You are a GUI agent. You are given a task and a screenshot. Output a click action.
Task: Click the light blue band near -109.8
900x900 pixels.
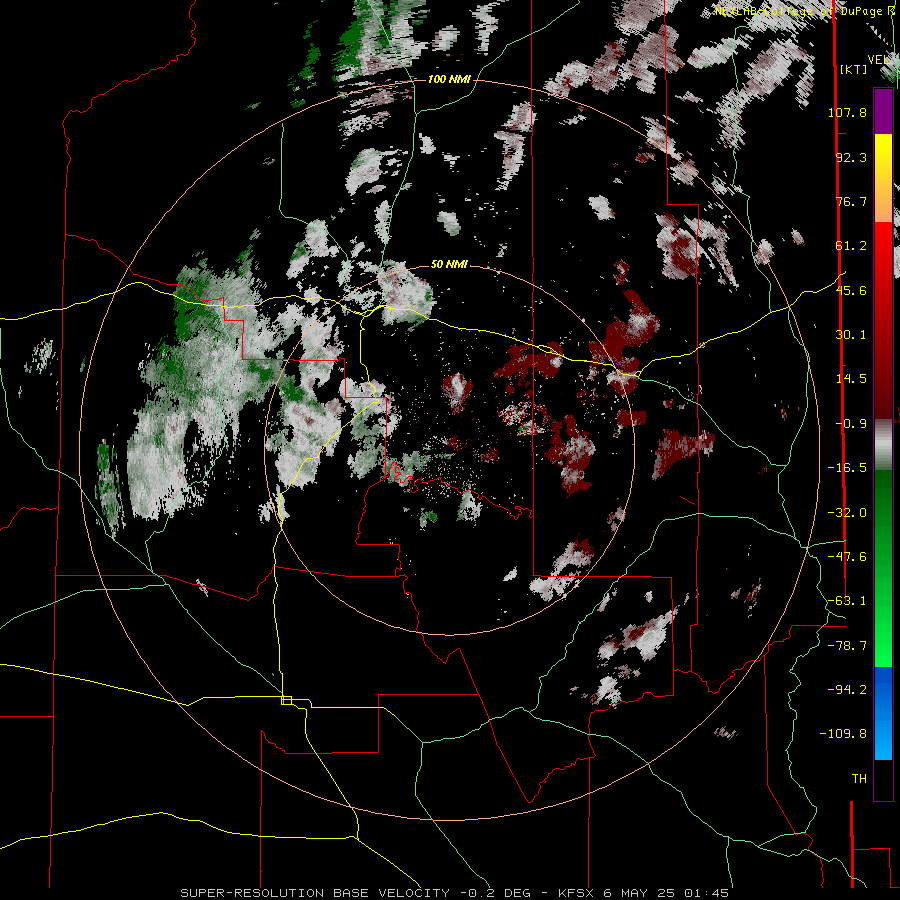(x=883, y=740)
